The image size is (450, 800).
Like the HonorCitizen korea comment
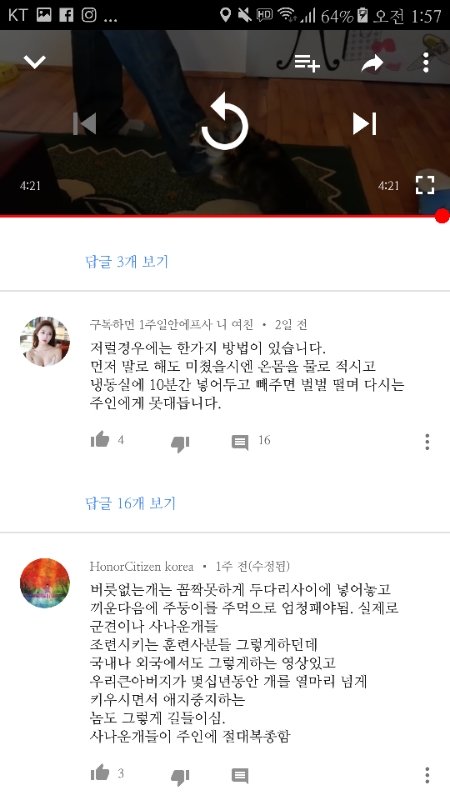(100, 772)
